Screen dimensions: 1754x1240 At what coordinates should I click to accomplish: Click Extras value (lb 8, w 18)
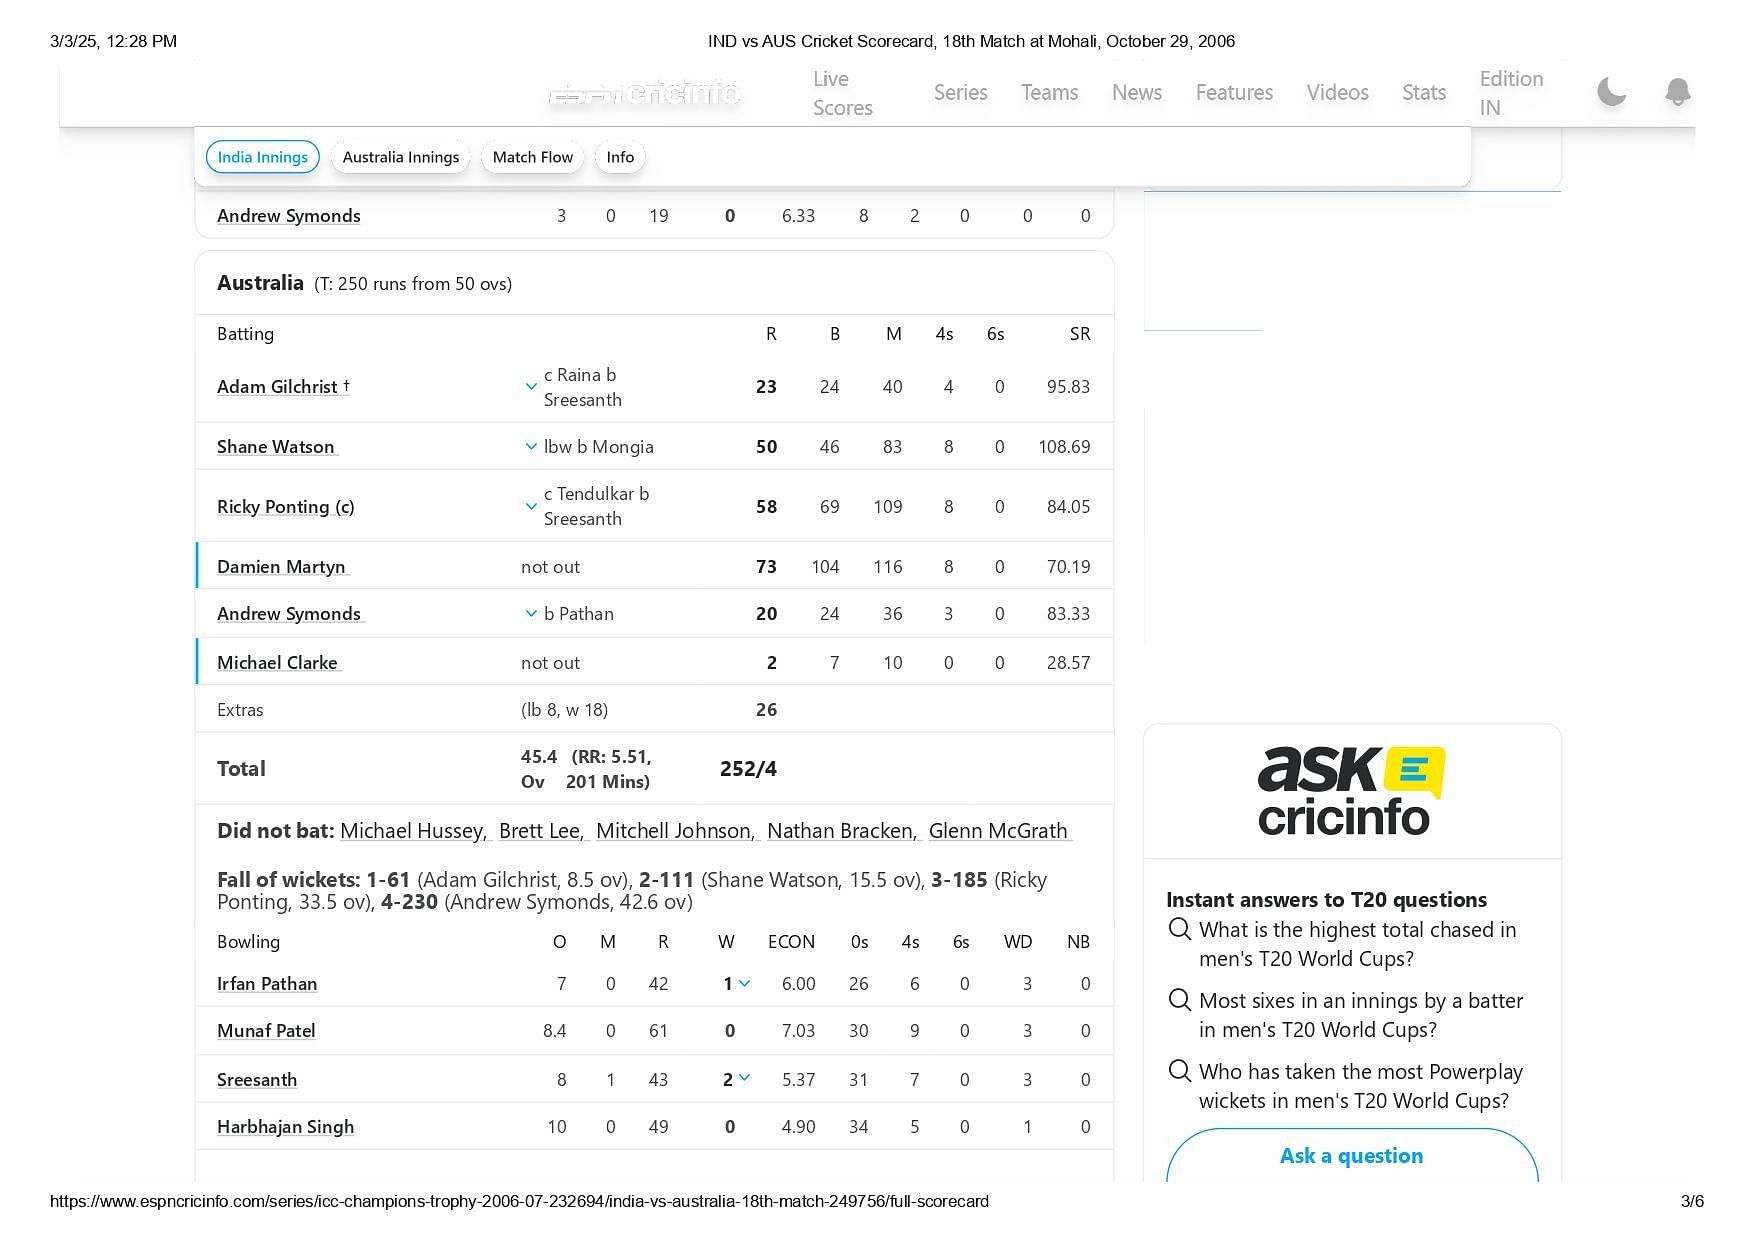click(x=564, y=709)
